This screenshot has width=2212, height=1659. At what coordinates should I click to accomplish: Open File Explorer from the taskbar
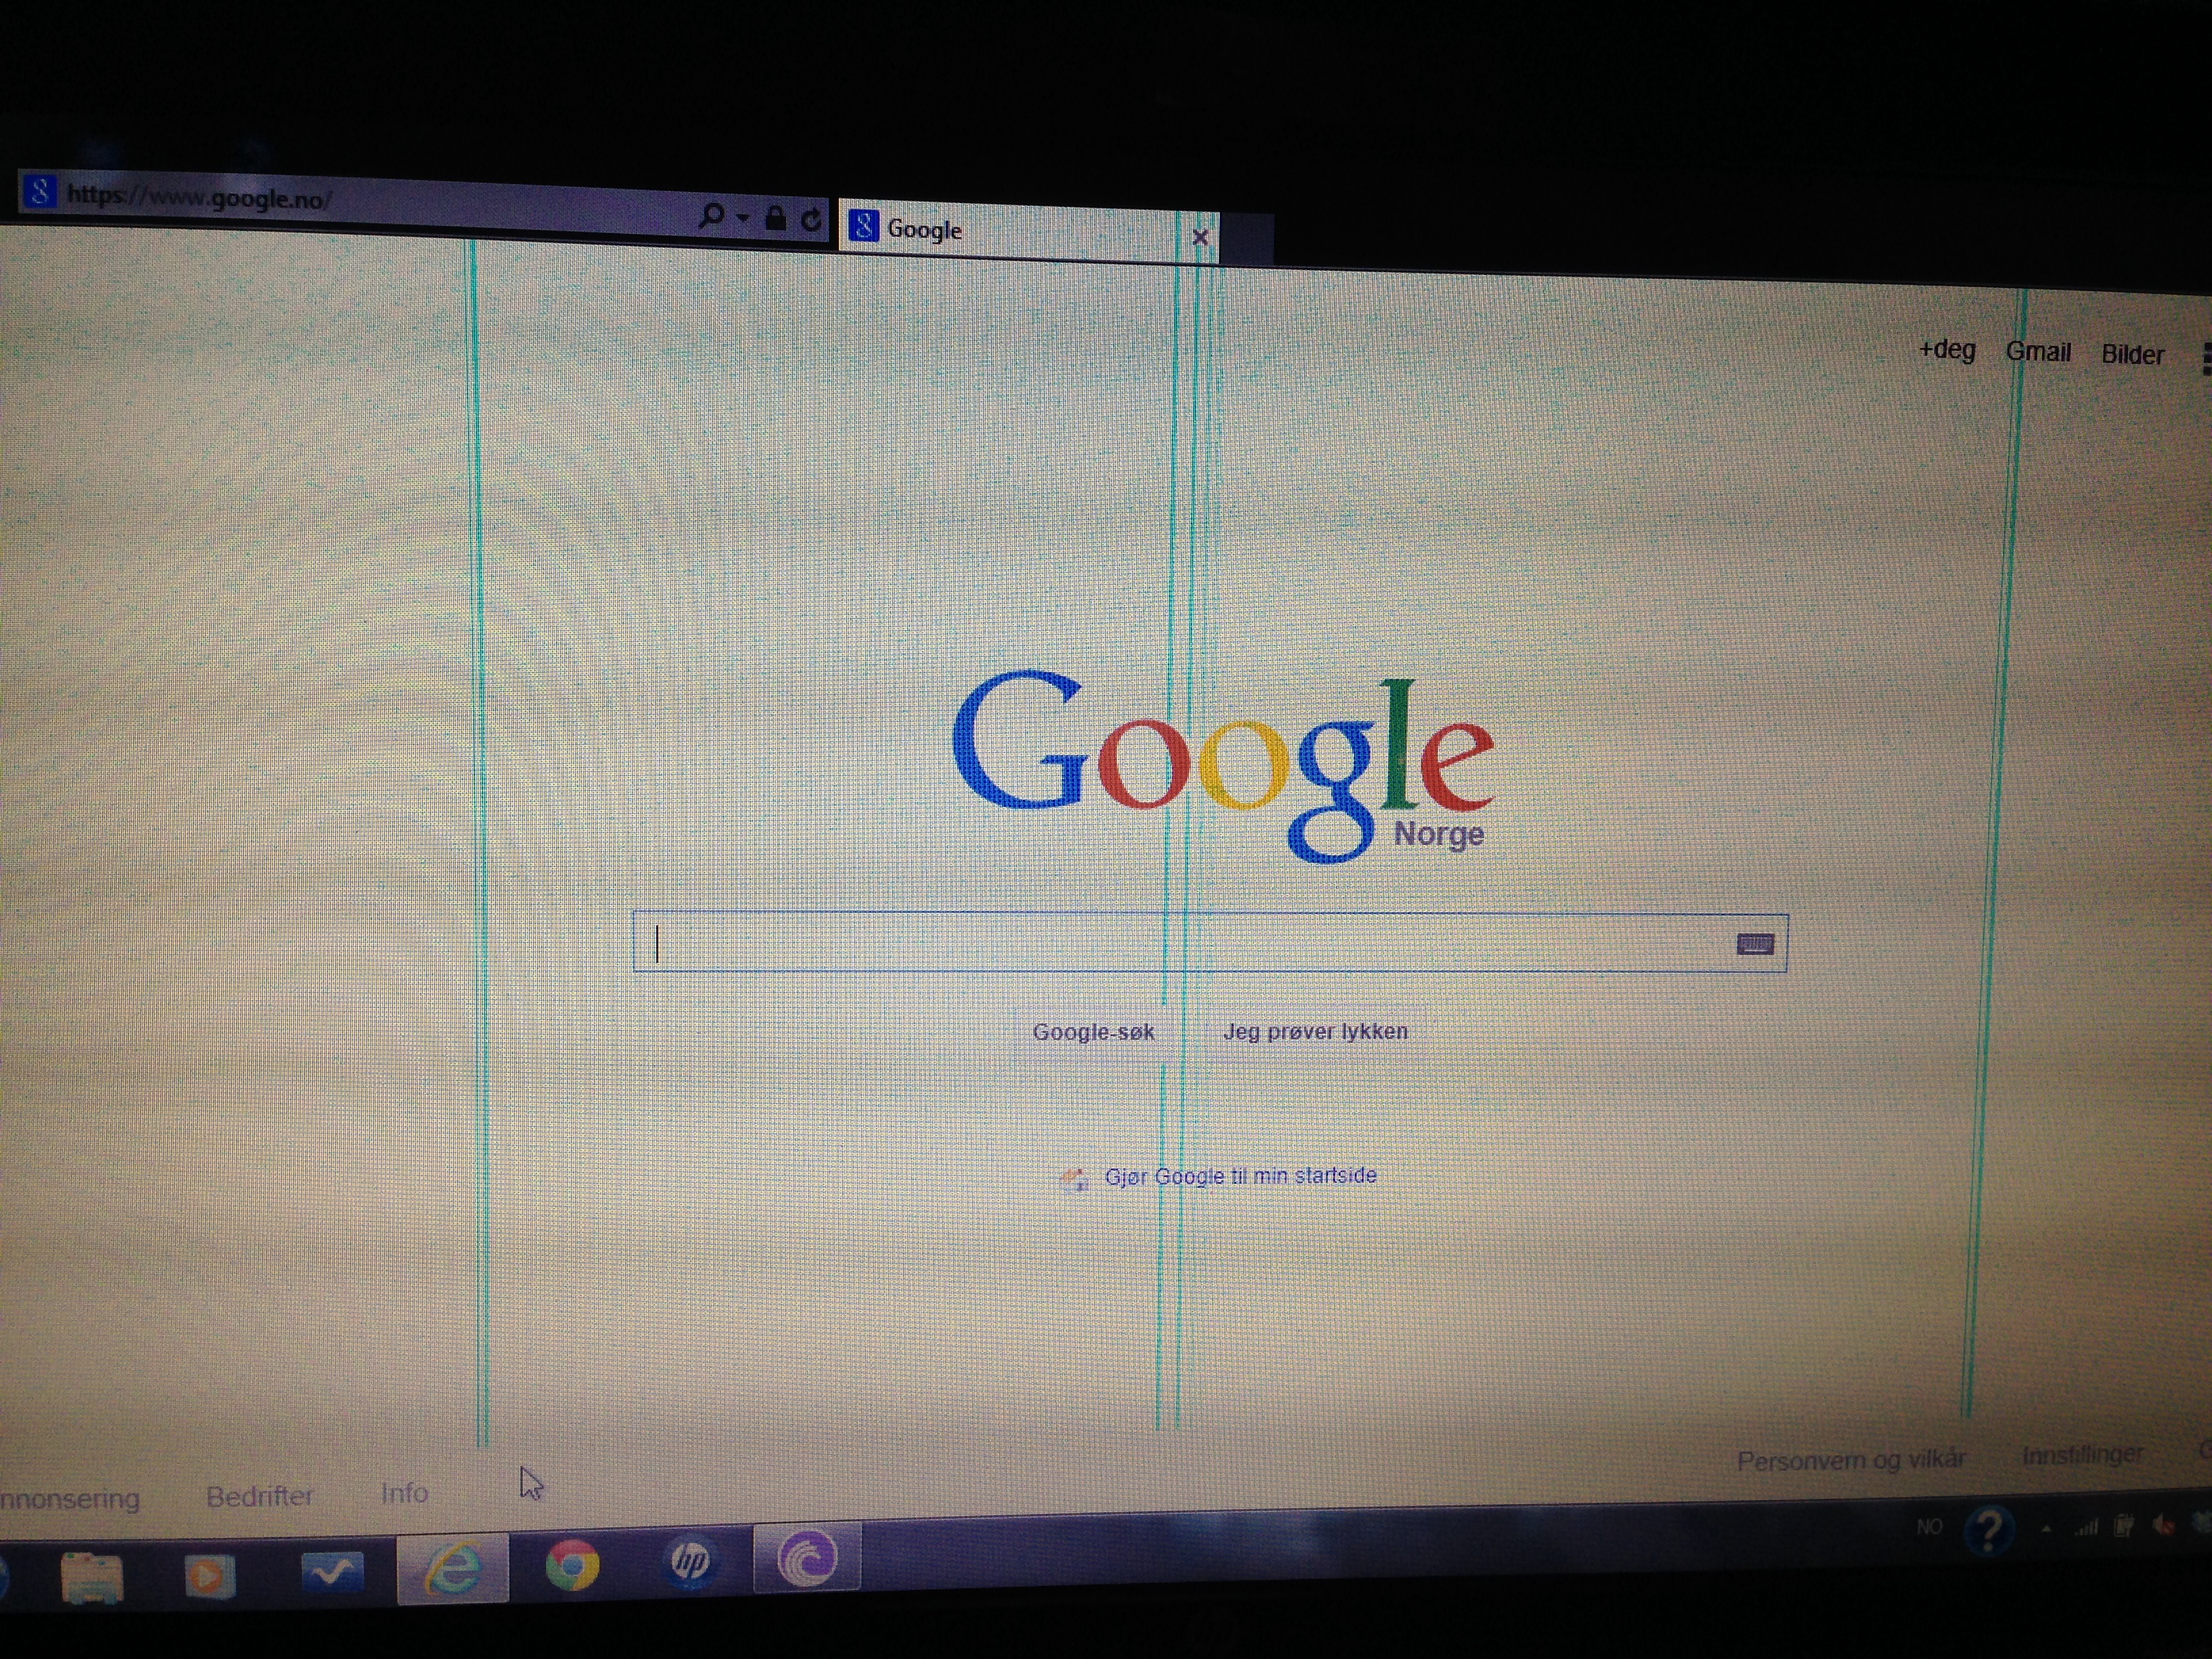pos(92,1579)
